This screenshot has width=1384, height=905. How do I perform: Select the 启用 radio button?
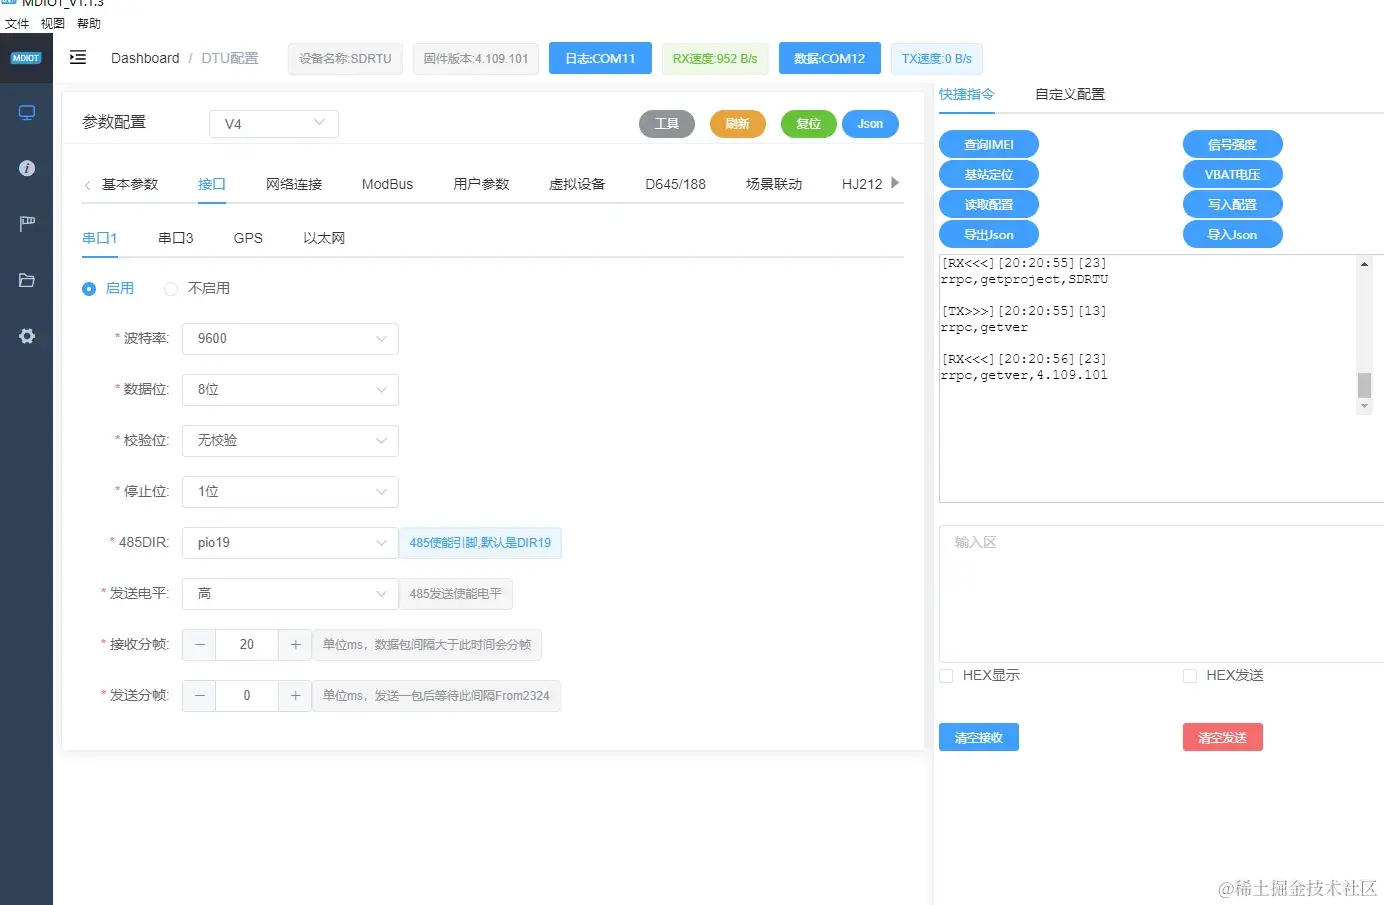click(x=89, y=289)
